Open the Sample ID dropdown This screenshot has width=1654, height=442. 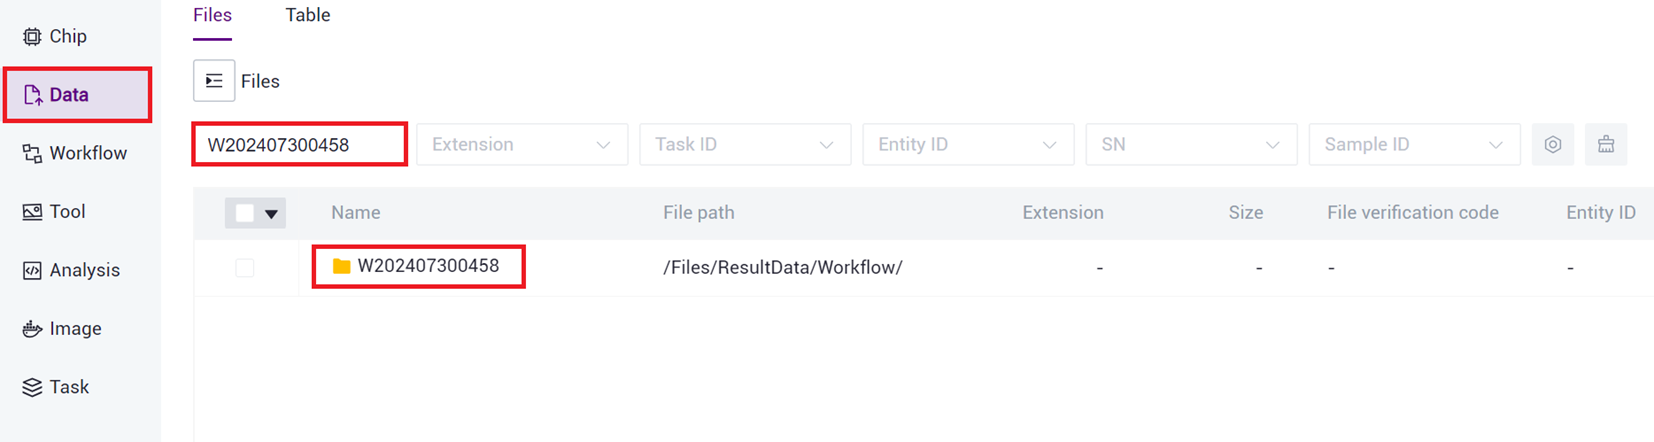click(1414, 145)
